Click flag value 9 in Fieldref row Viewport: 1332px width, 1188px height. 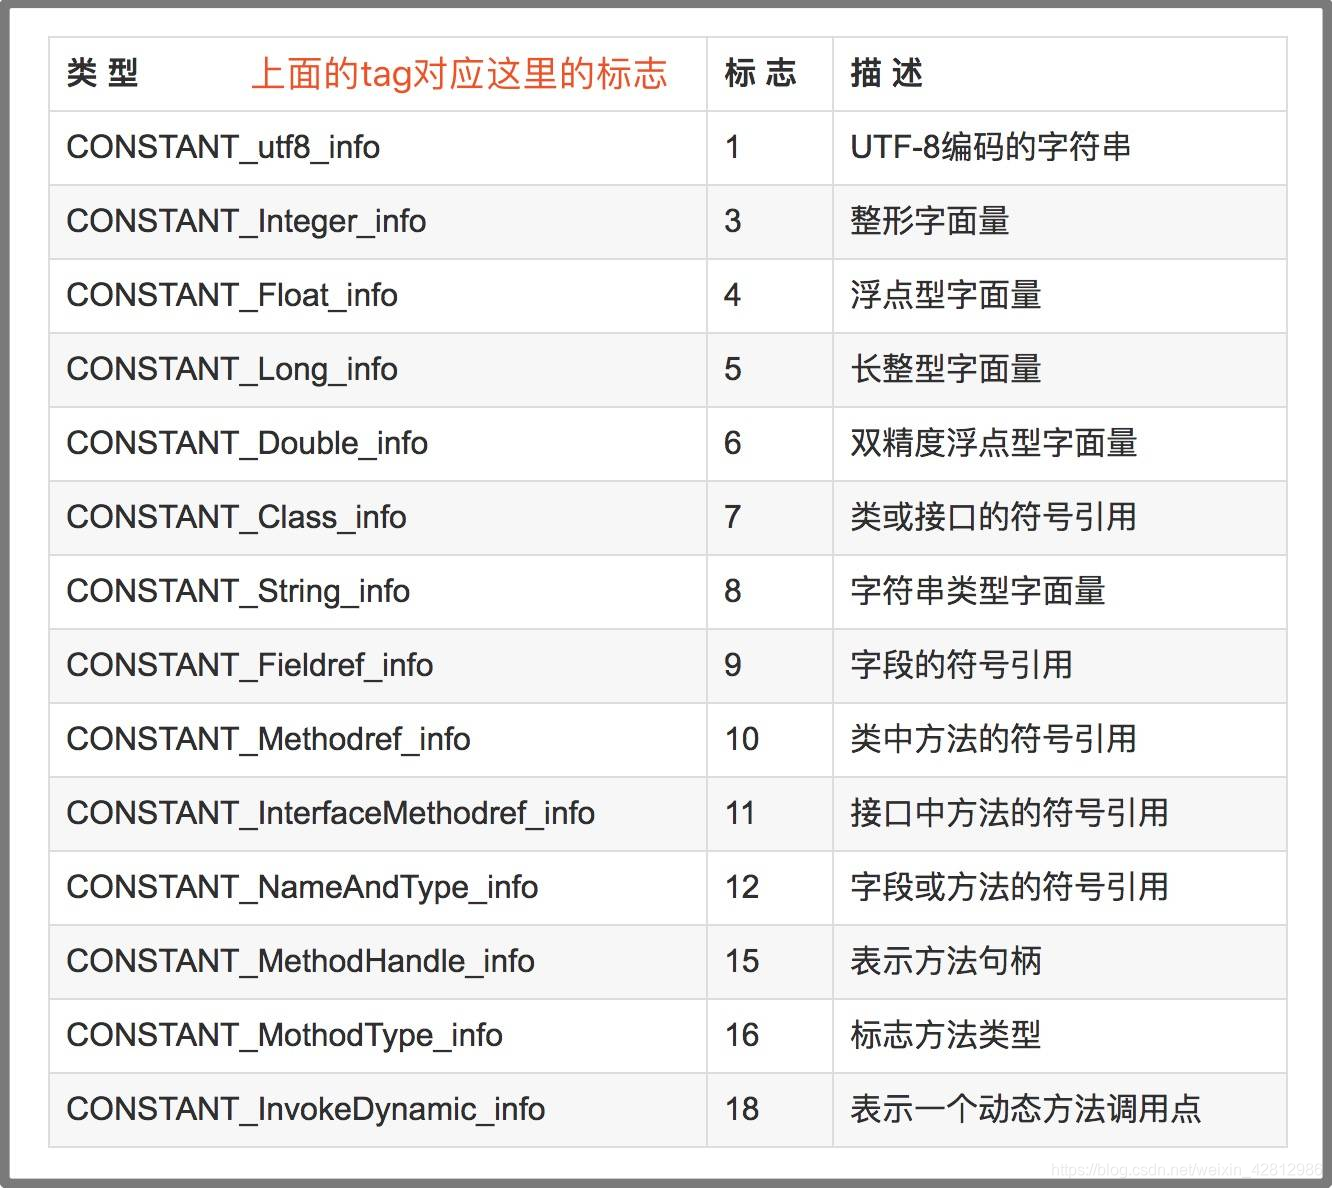click(x=733, y=666)
